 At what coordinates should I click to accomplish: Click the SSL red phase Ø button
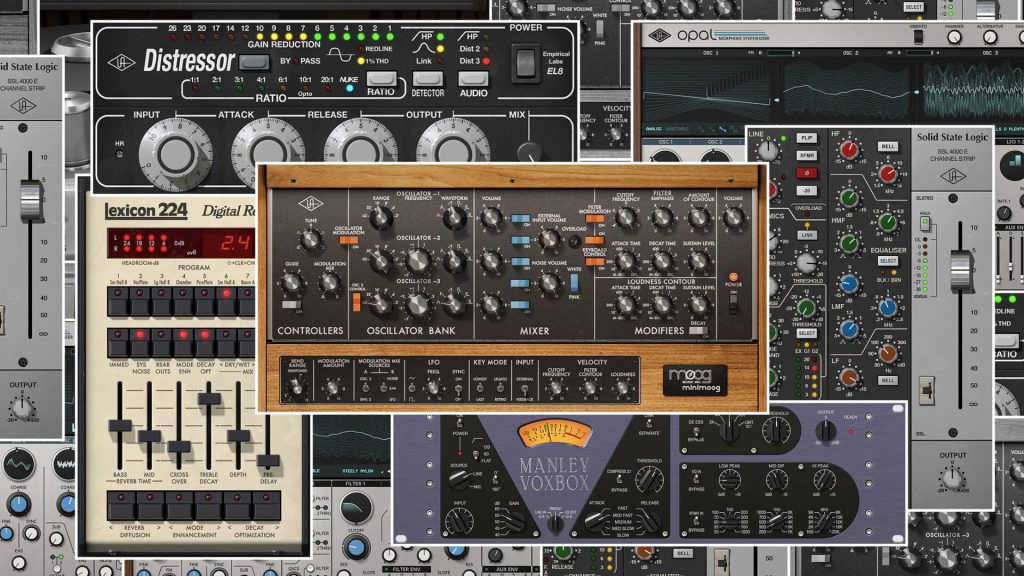[807, 173]
